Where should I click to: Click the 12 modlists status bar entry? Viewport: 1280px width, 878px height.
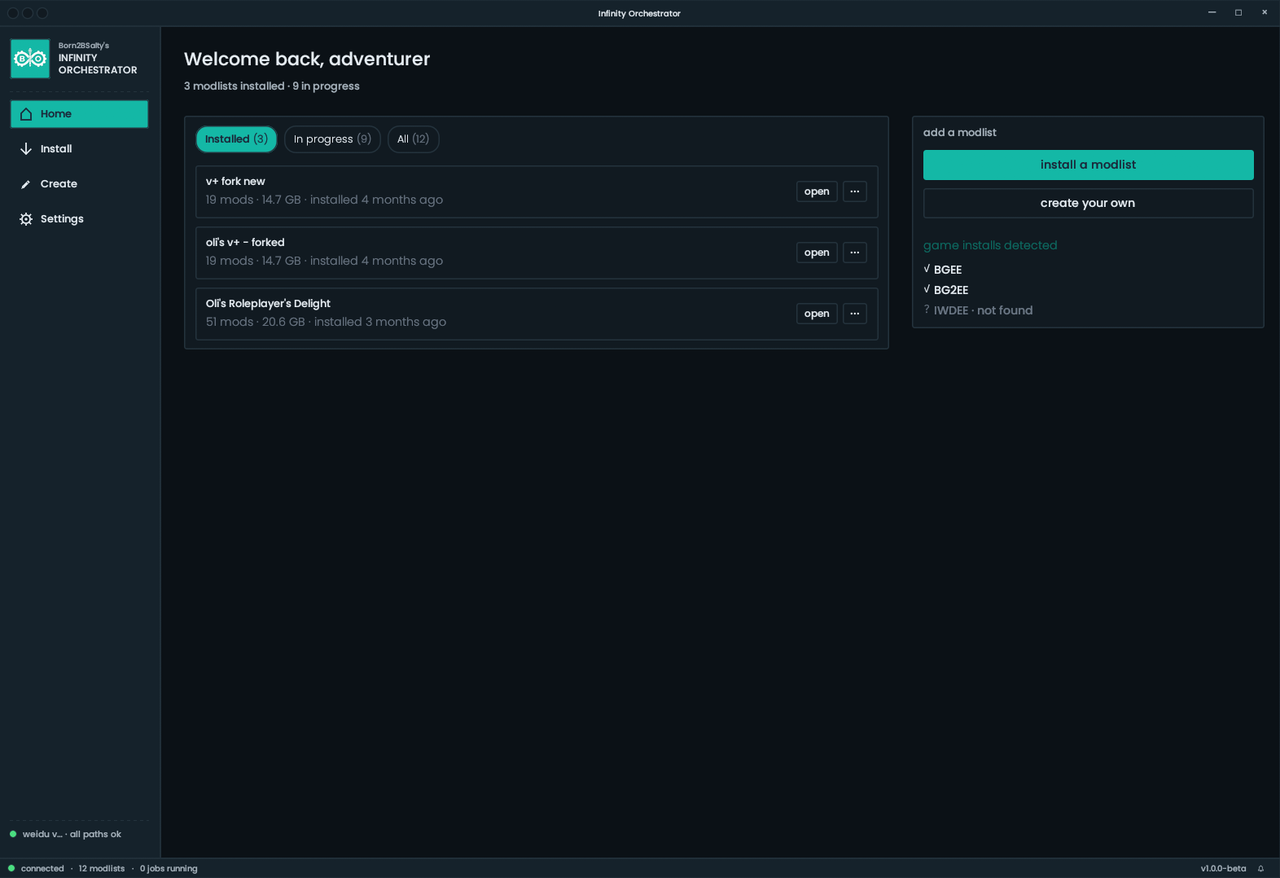coord(102,869)
